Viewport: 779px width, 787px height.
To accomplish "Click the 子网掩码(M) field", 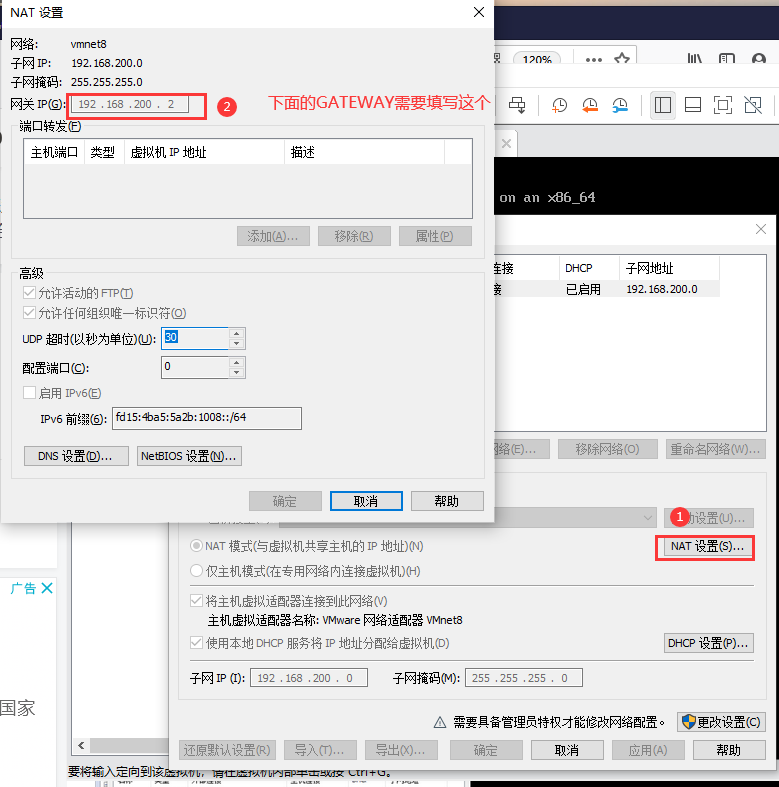I will click(524, 678).
